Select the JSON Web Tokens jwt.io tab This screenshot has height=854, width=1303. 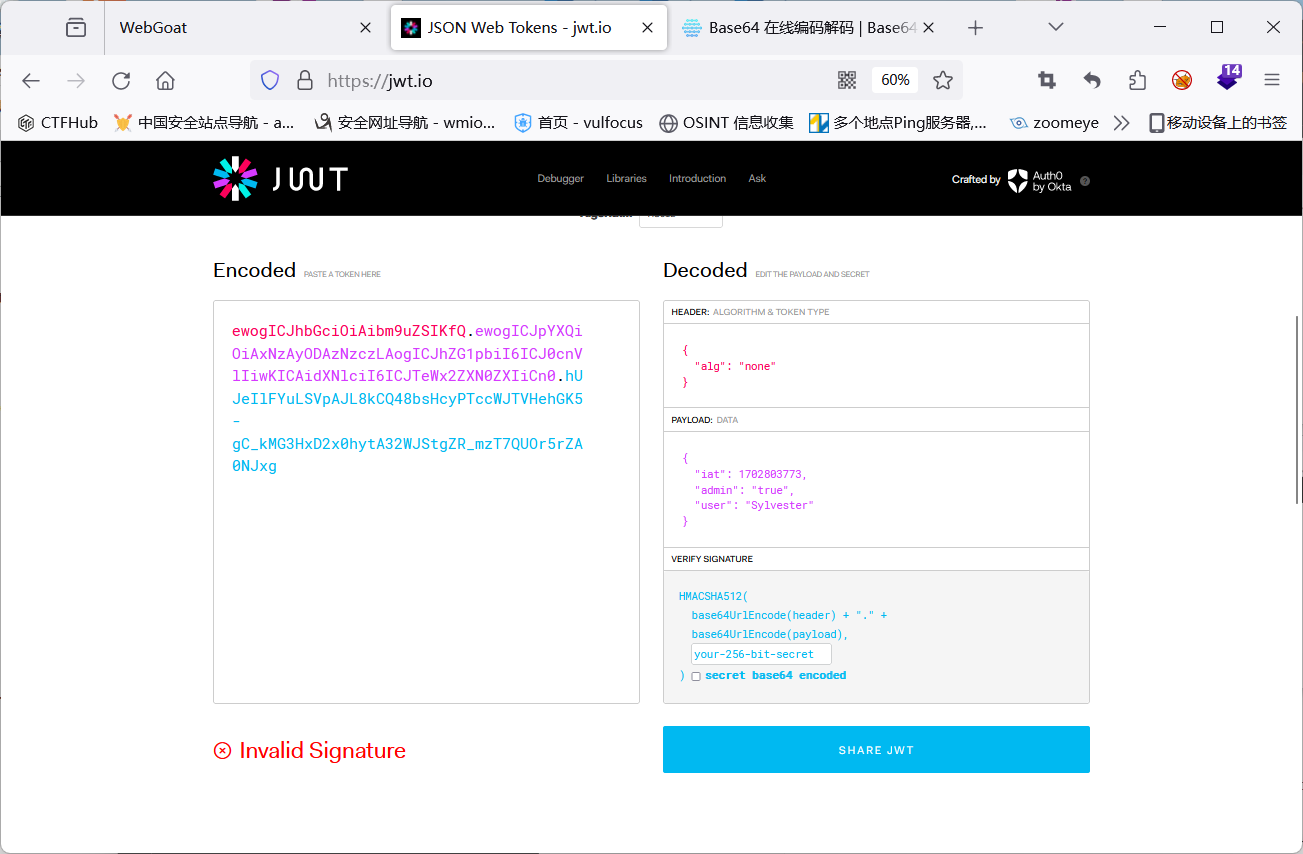coord(528,28)
